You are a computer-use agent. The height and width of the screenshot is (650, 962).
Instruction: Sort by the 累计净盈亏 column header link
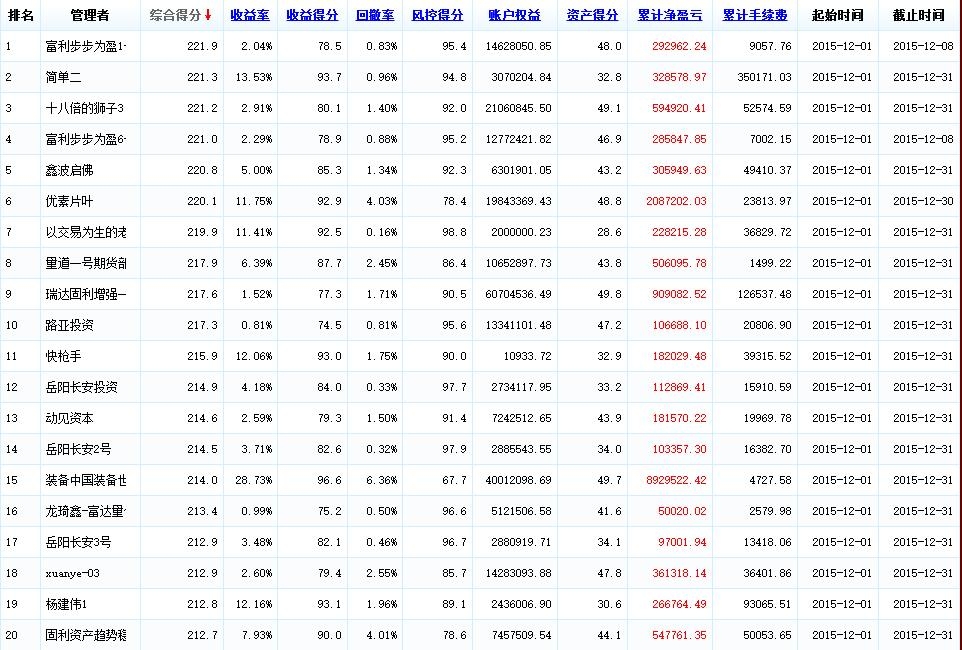click(x=670, y=15)
